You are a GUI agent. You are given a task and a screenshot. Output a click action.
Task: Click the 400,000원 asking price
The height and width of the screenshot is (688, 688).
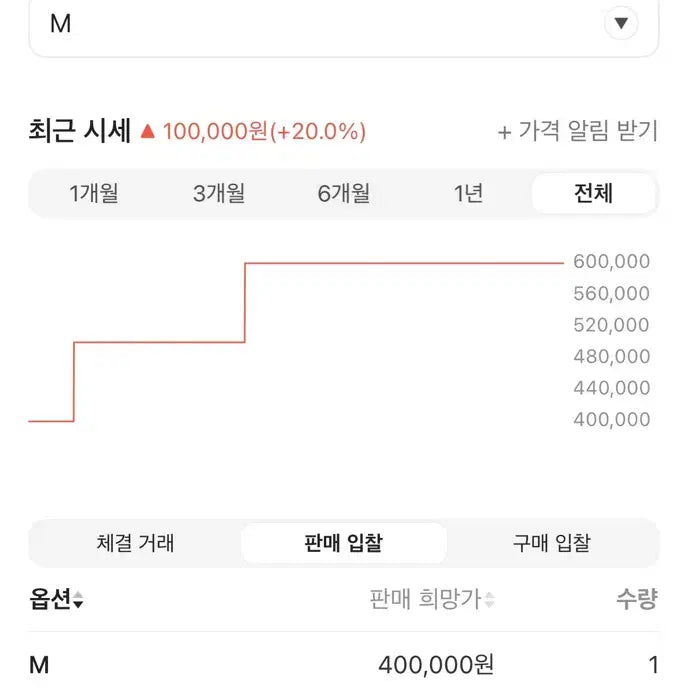click(436, 664)
